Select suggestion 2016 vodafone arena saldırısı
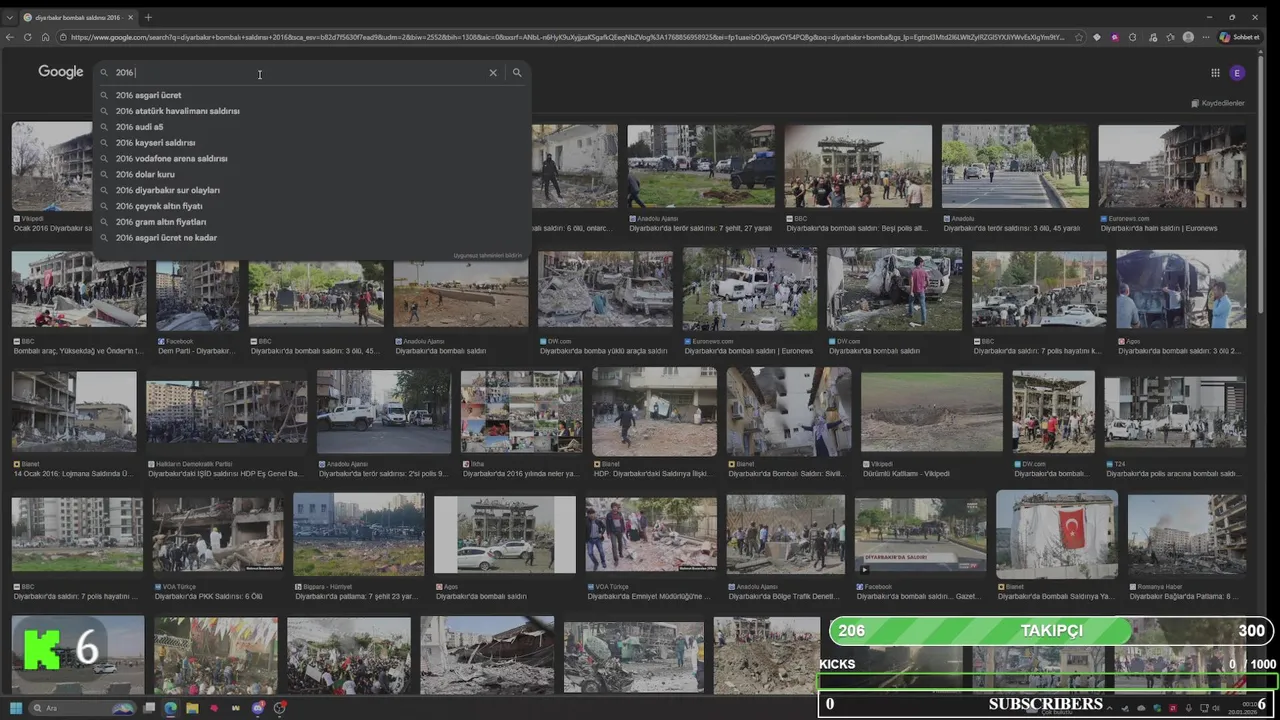Viewport: 1280px width, 720px height. coord(310,158)
